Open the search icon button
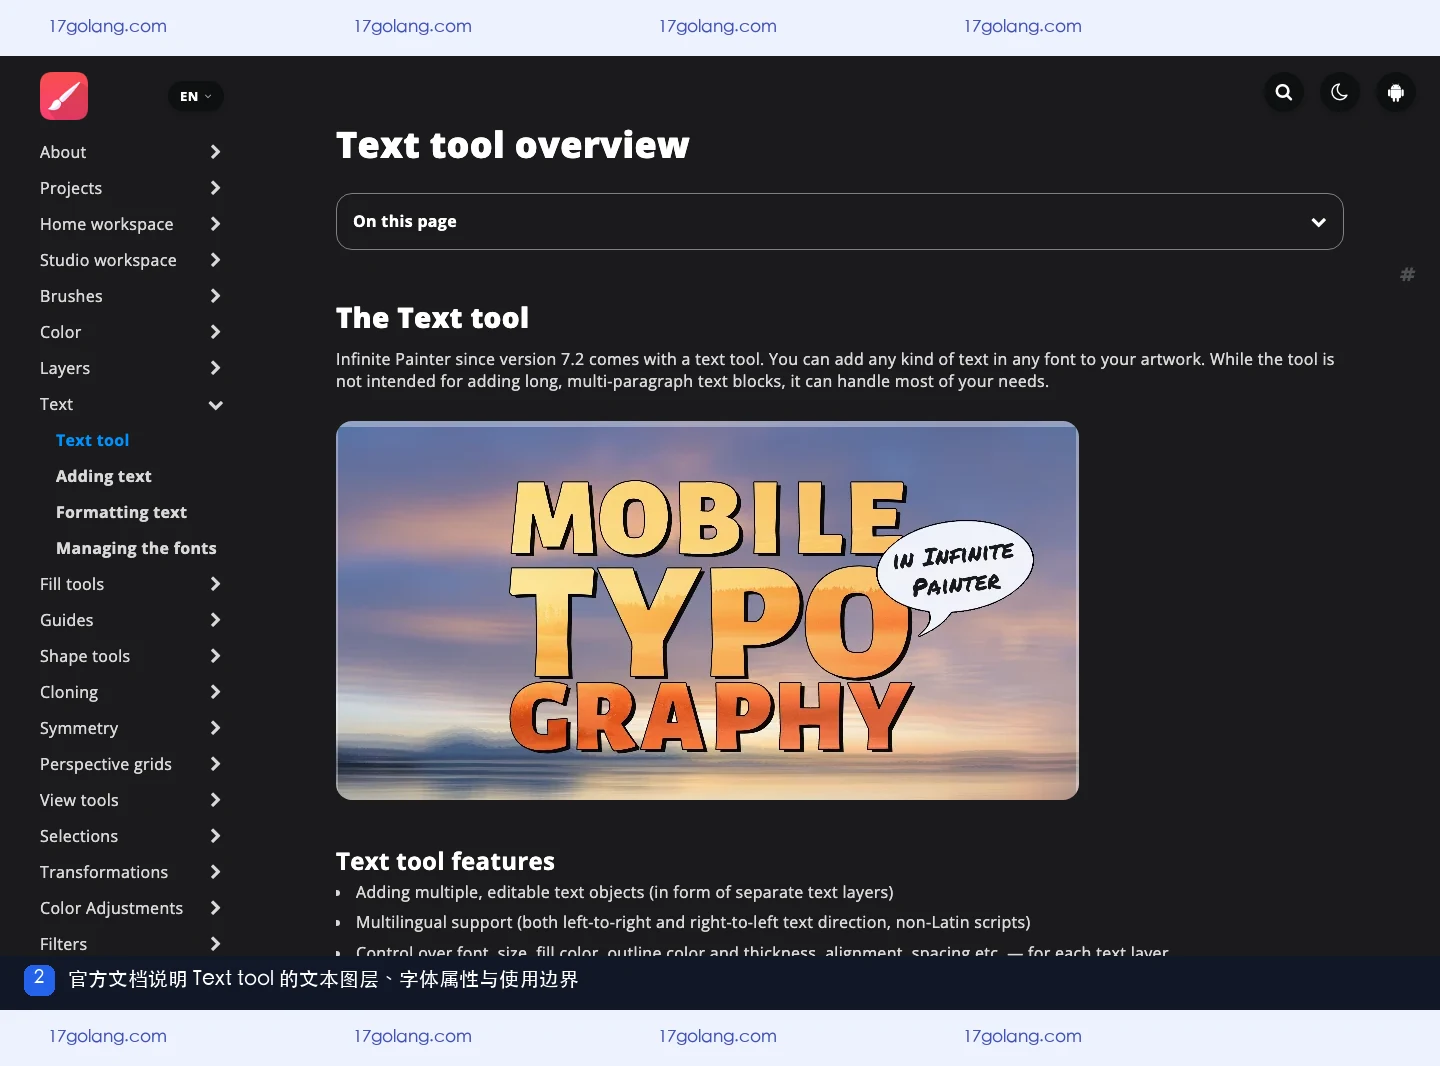This screenshot has height=1066, width=1440. pos(1284,93)
